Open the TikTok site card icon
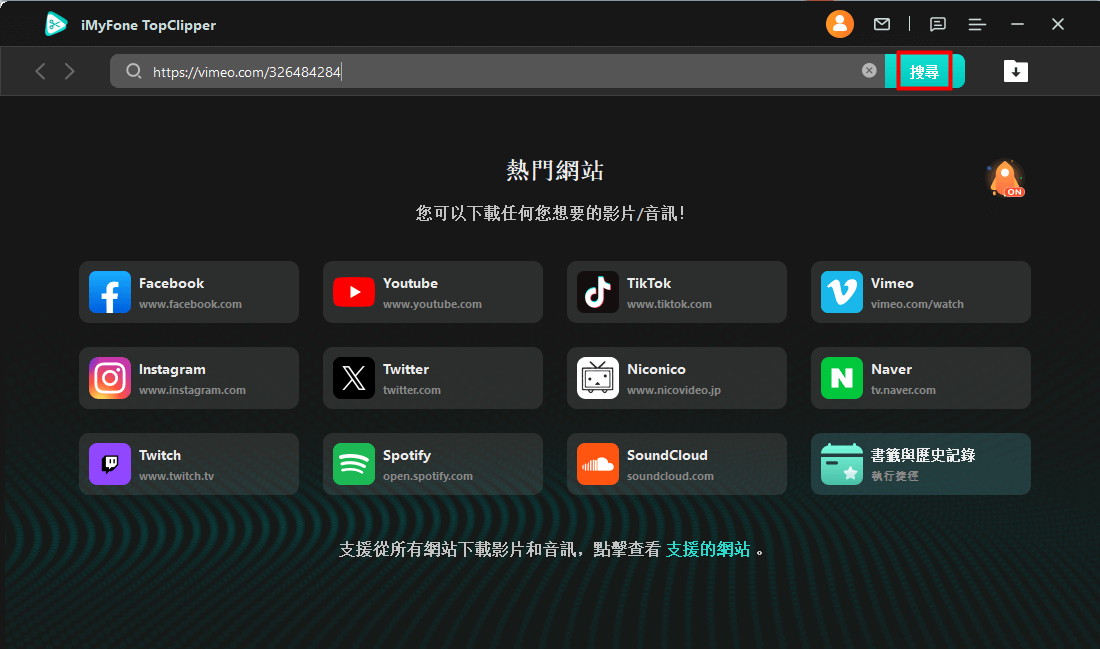 [x=598, y=292]
